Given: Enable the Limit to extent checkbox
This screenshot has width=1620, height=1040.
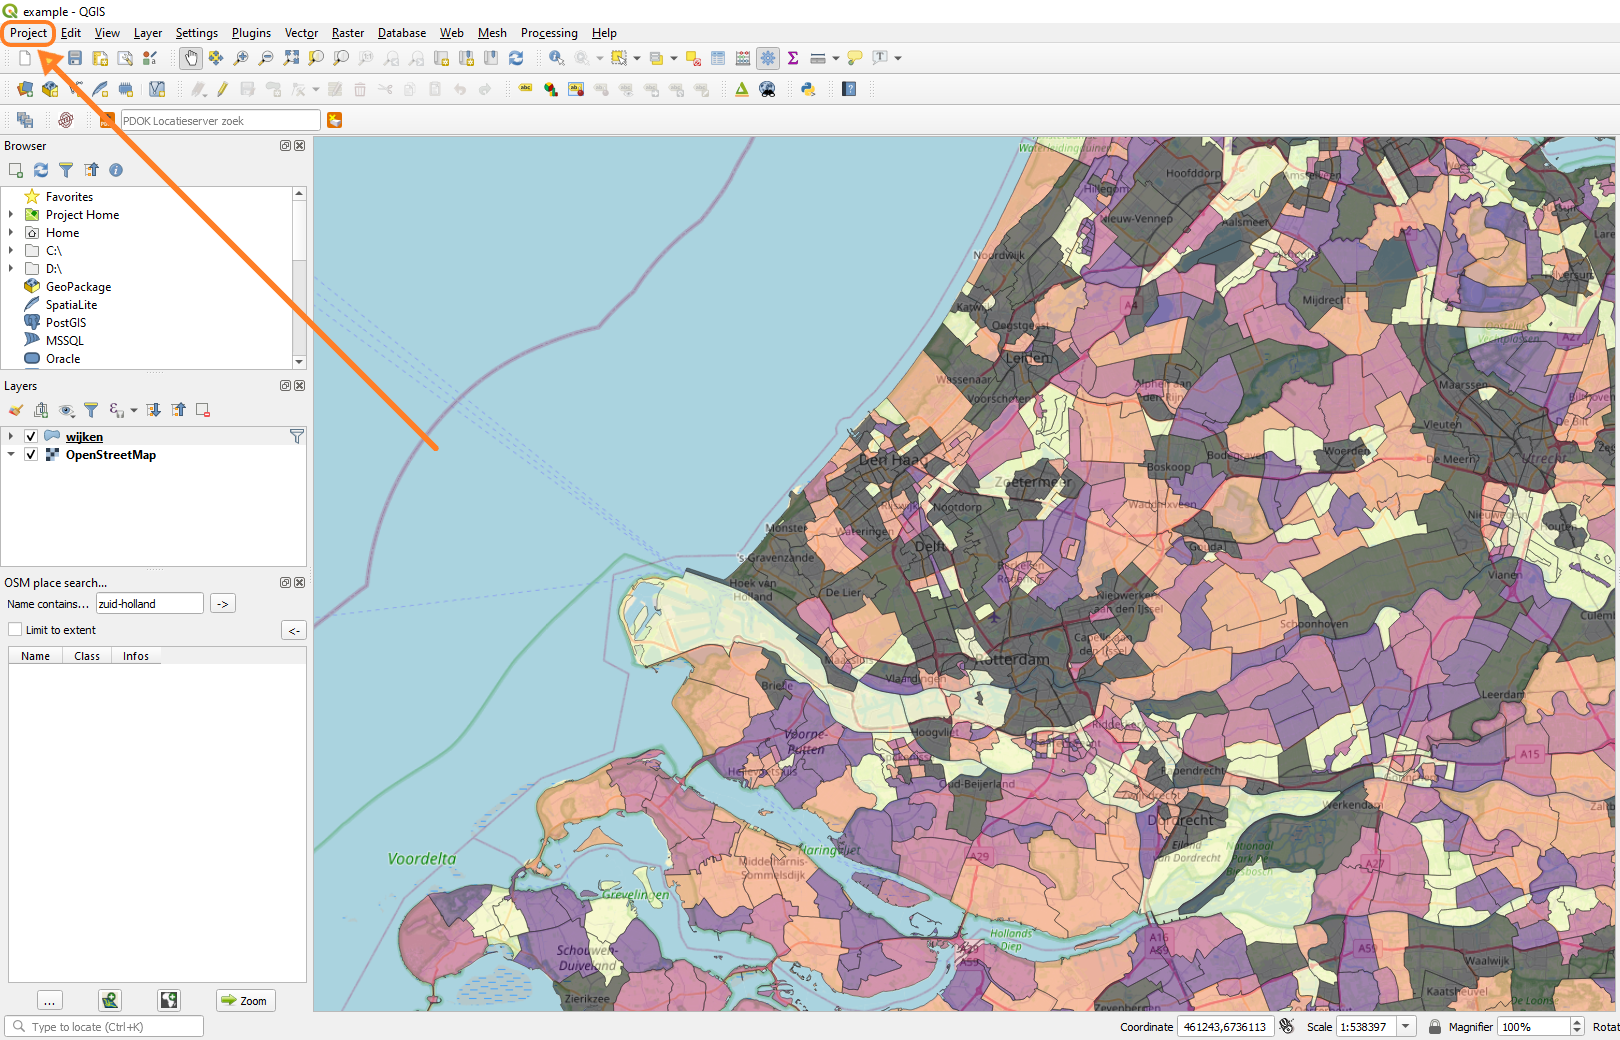Looking at the screenshot, I should pyautogui.click(x=15, y=630).
